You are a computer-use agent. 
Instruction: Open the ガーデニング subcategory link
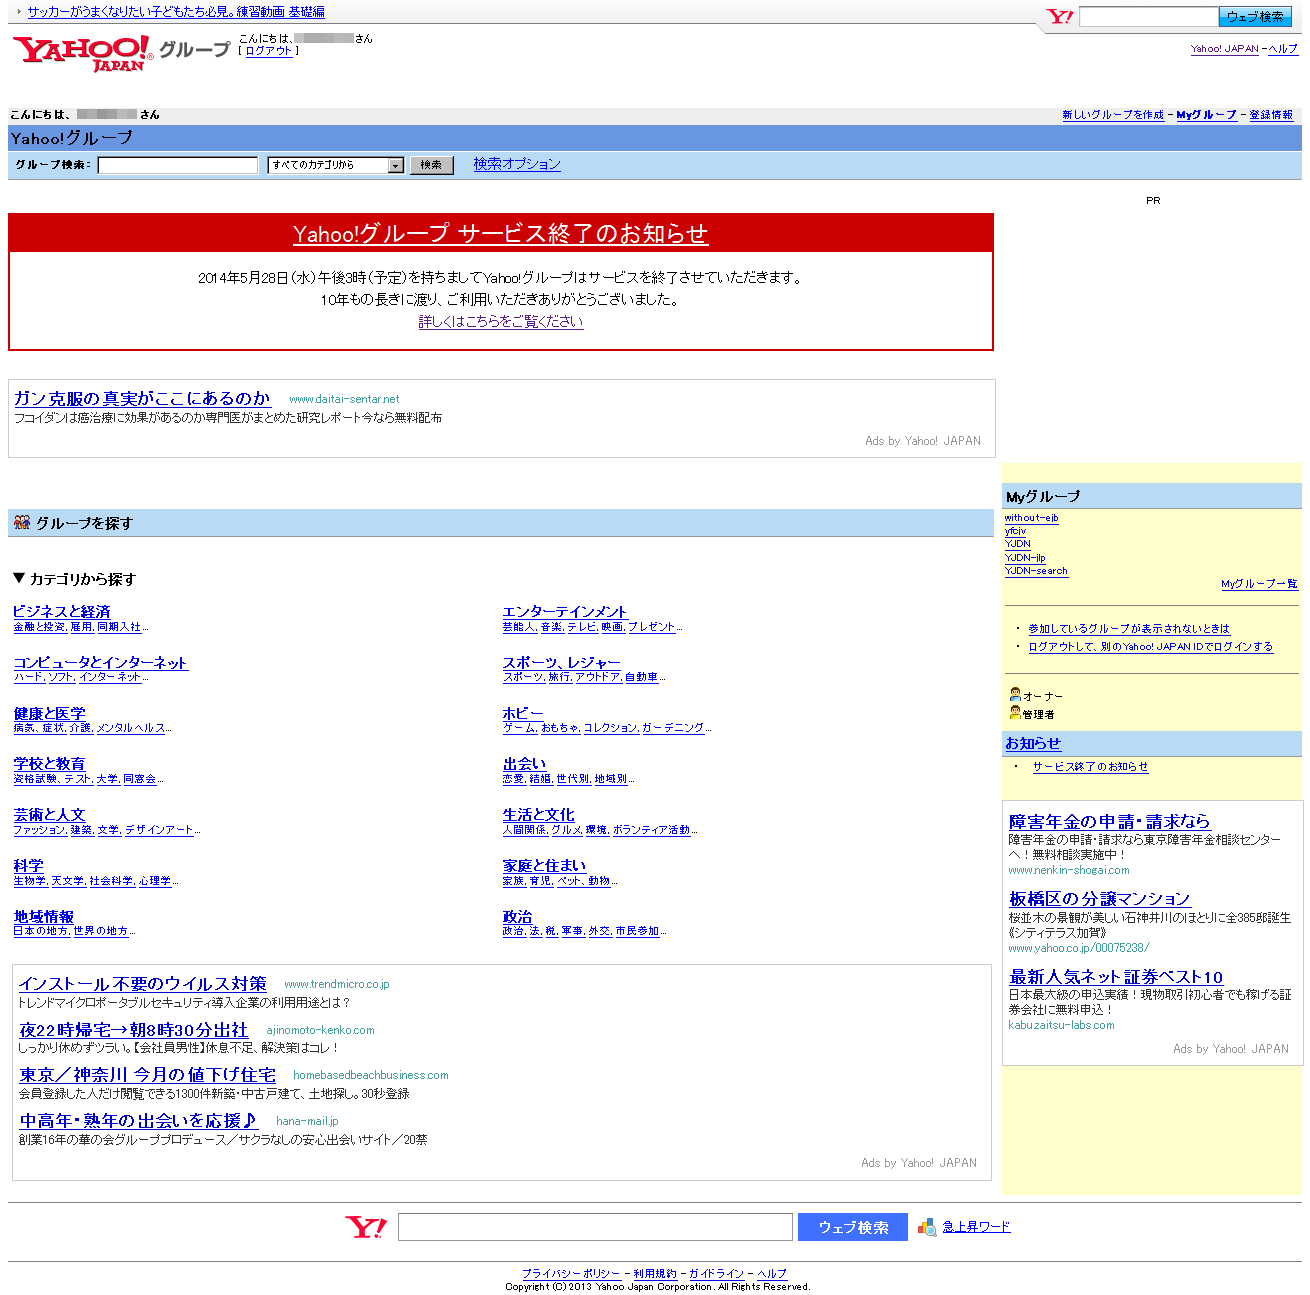(x=672, y=728)
